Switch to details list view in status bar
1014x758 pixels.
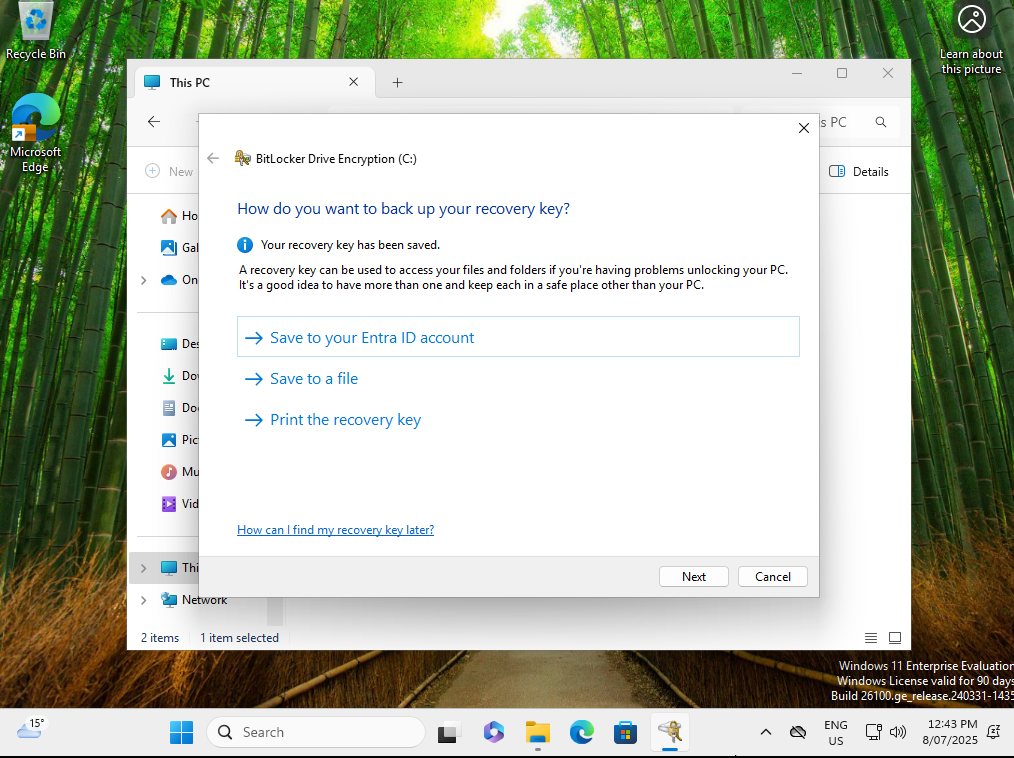click(x=871, y=638)
